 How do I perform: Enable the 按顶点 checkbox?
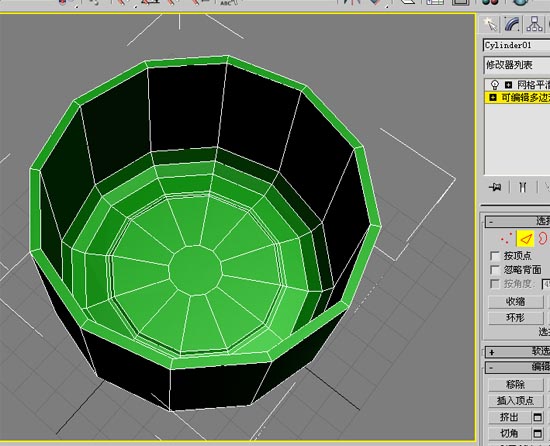tap(495, 256)
